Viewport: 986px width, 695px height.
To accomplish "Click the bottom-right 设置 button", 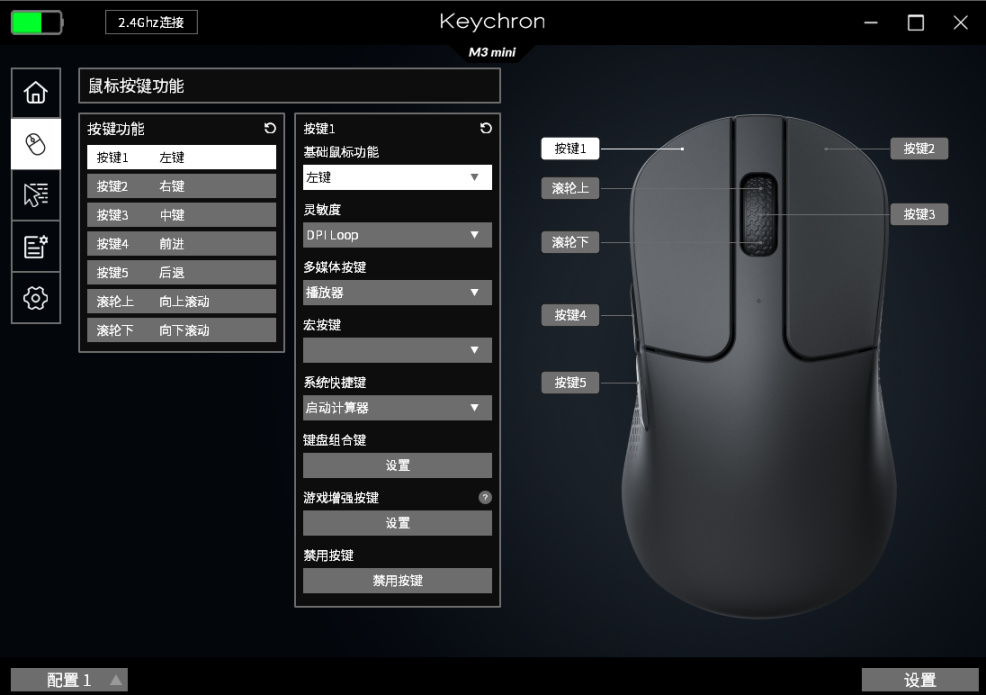I will (919, 680).
